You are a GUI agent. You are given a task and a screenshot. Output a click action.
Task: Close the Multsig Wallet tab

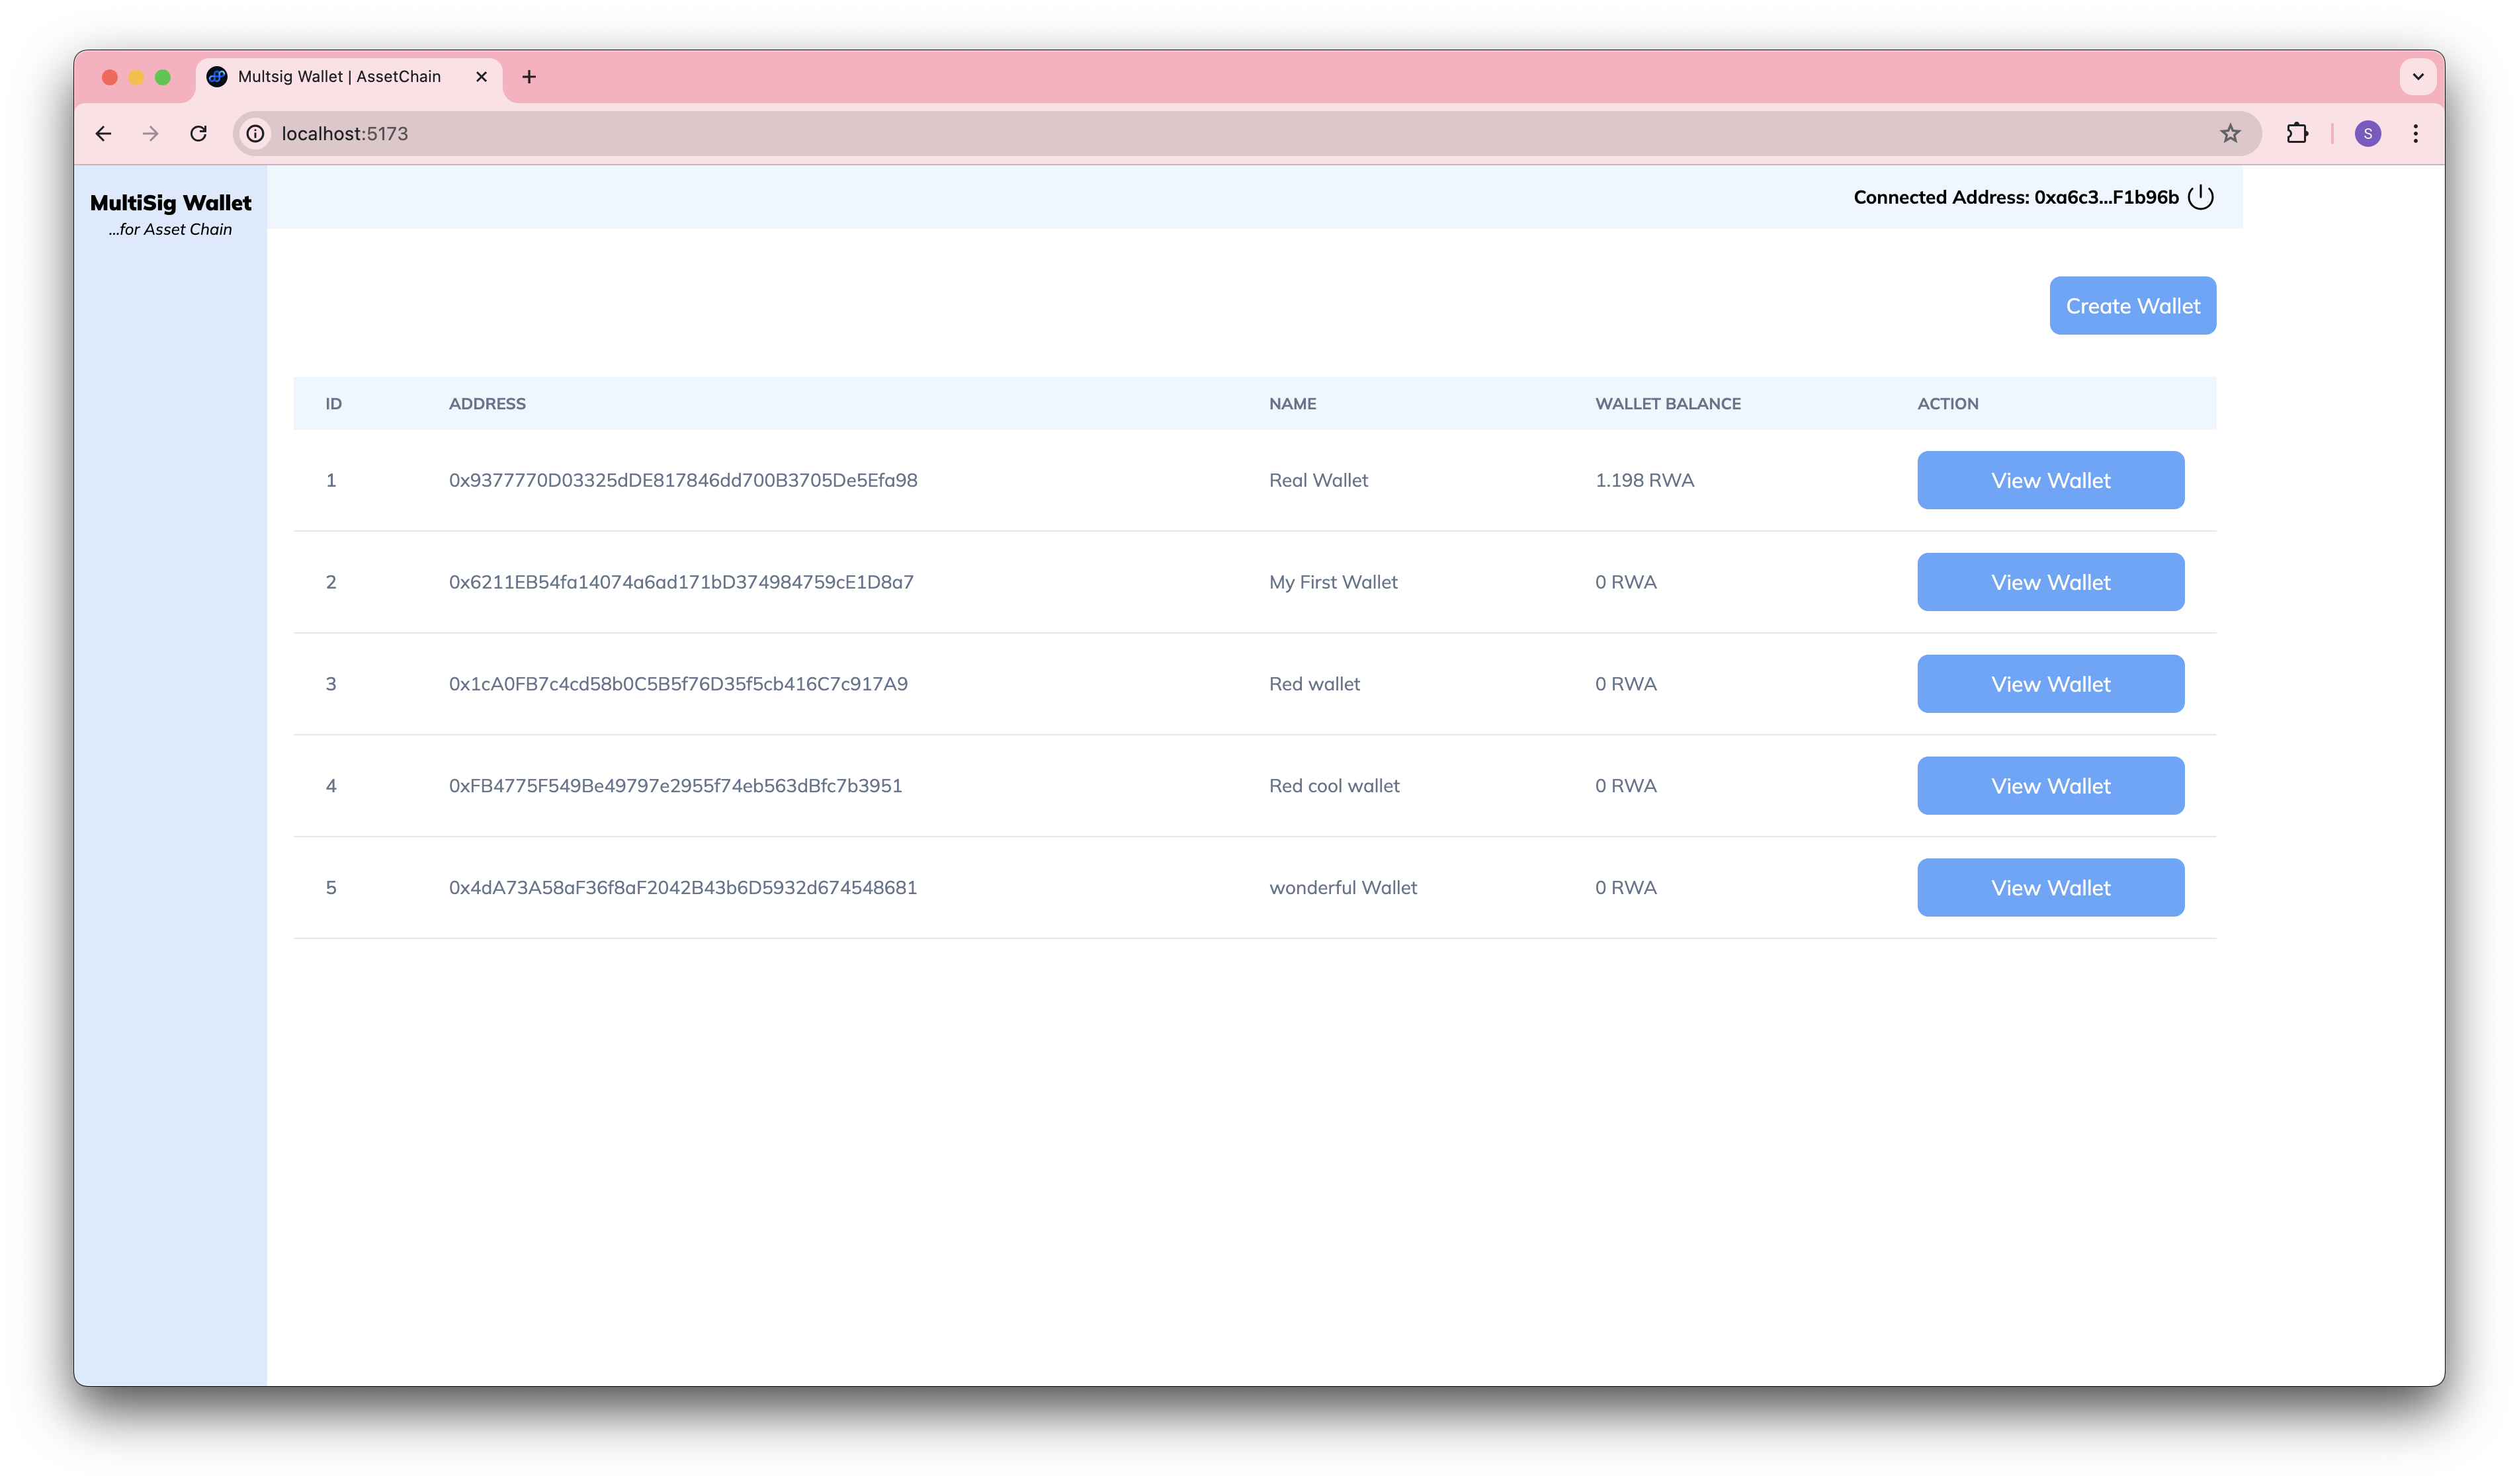tap(481, 77)
